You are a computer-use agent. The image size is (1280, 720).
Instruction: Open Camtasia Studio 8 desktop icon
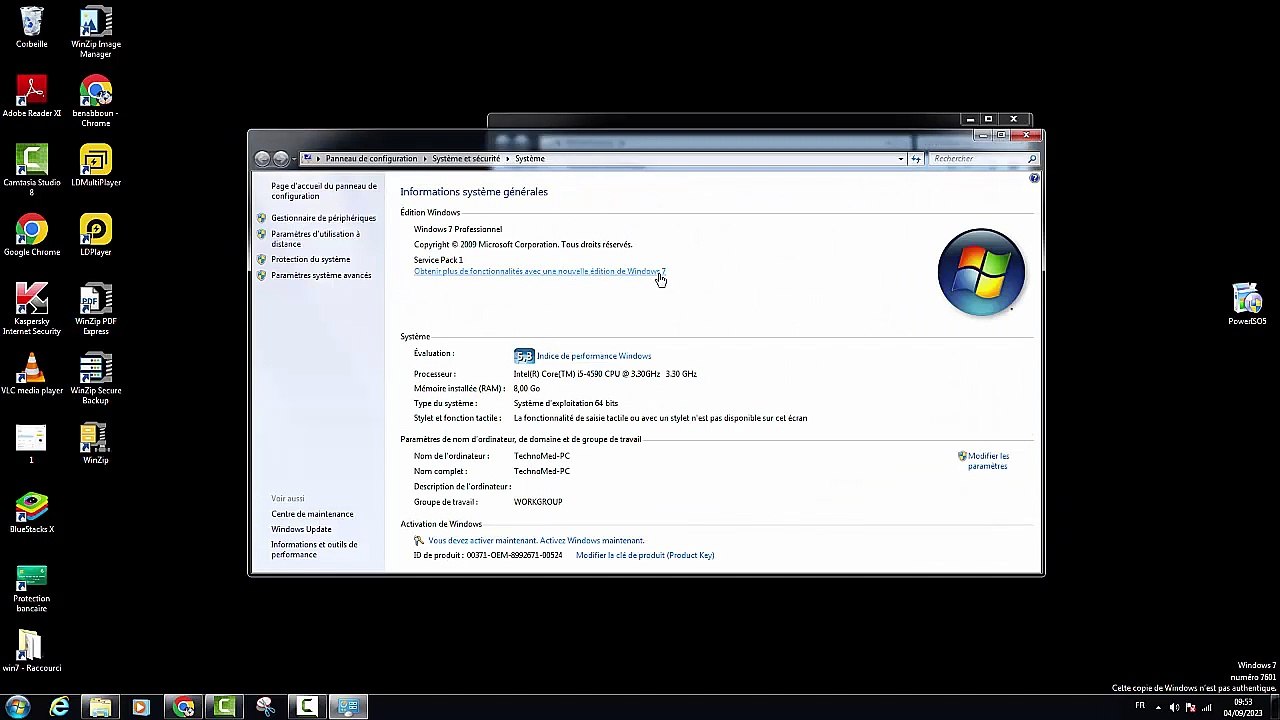tap(32, 170)
